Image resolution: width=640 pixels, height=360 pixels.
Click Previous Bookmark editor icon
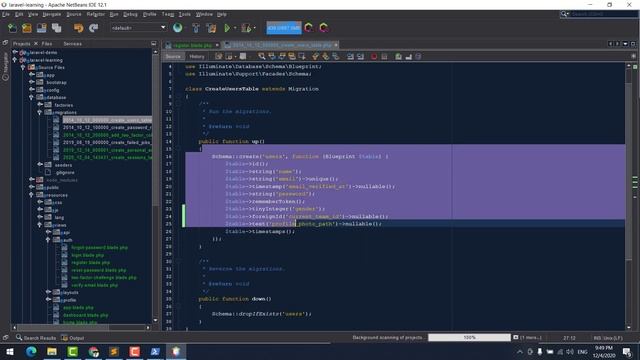(x=316, y=56)
